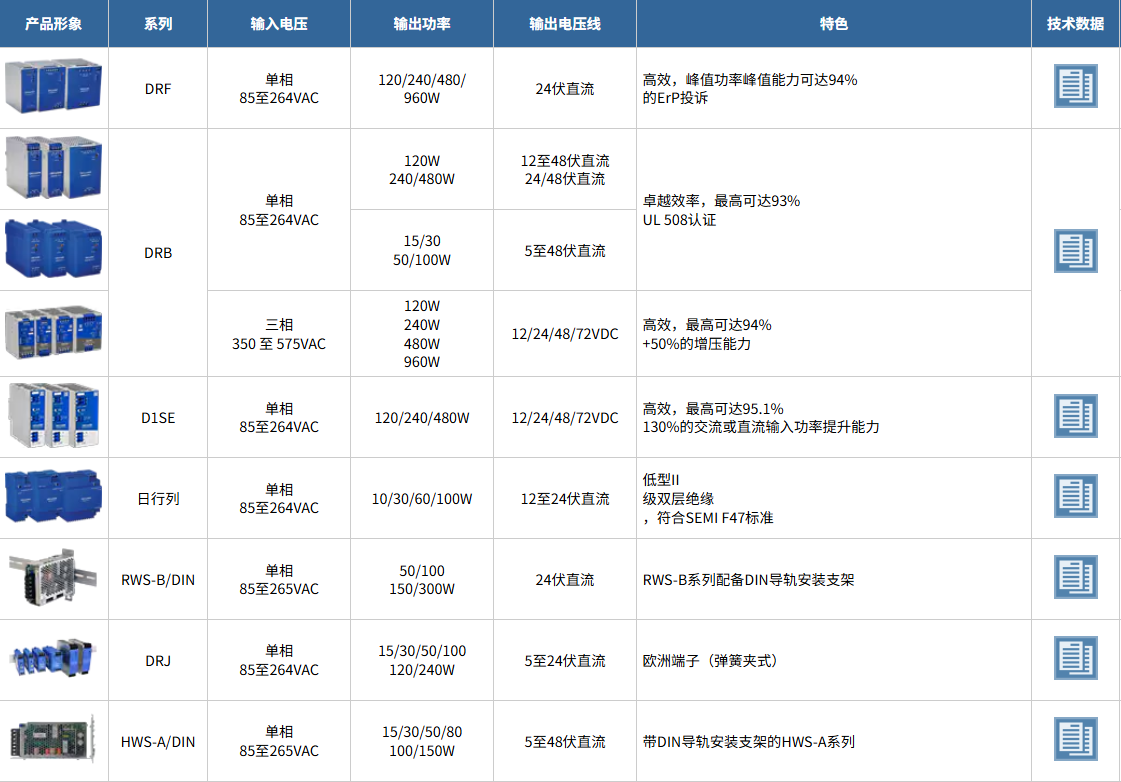
Task: Click the 符合SEMI F47标准 feature text
Action: 715,518
